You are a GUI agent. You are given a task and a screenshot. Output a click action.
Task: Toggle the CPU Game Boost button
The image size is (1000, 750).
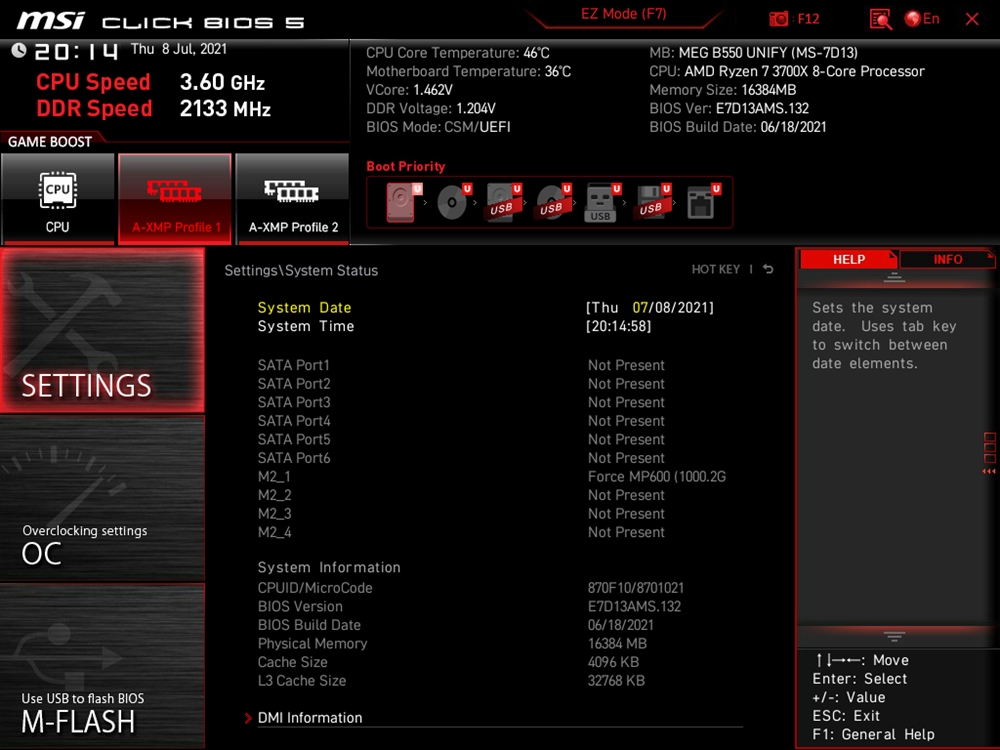(x=58, y=198)
